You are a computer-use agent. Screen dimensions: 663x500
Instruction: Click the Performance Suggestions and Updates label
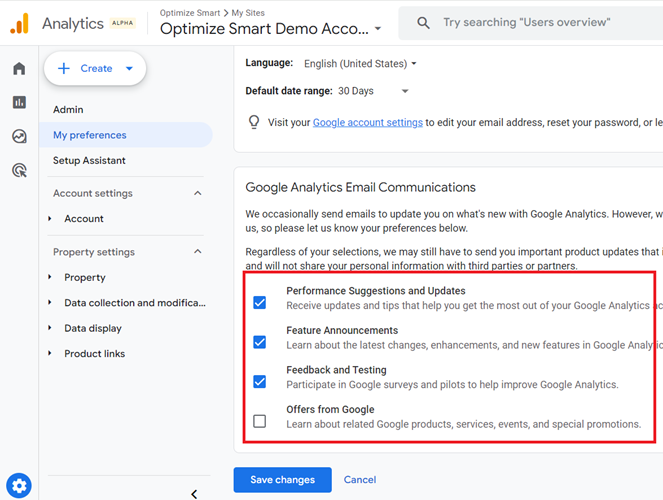375,291
